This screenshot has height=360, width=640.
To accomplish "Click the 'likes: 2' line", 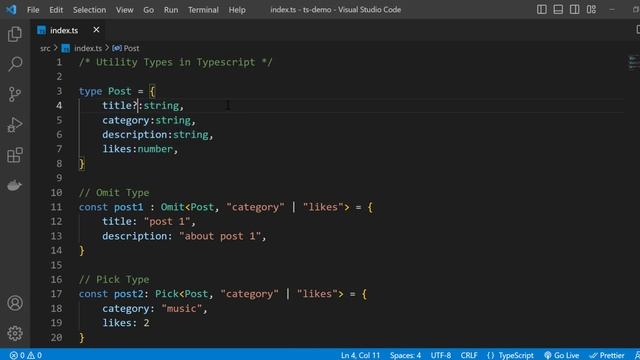I will [126, 322].
